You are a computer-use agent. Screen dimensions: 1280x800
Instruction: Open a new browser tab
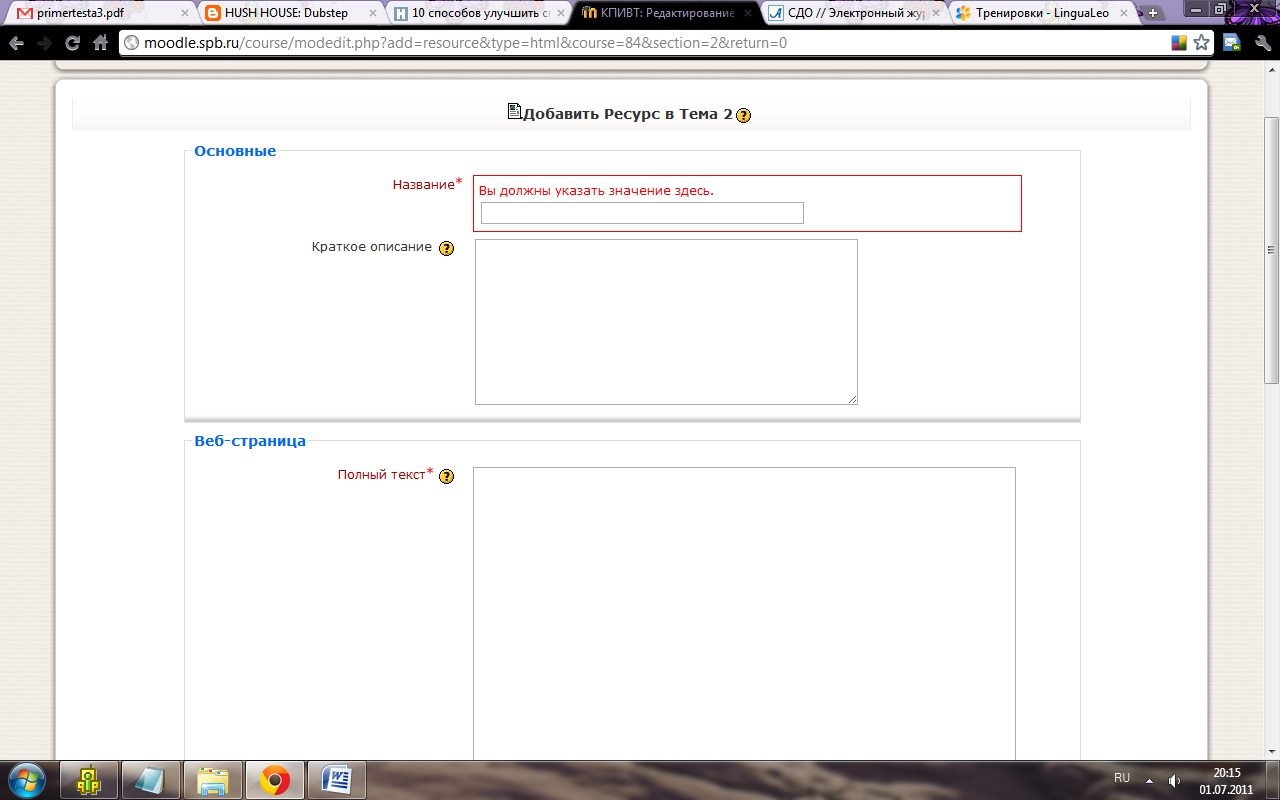1153,13
